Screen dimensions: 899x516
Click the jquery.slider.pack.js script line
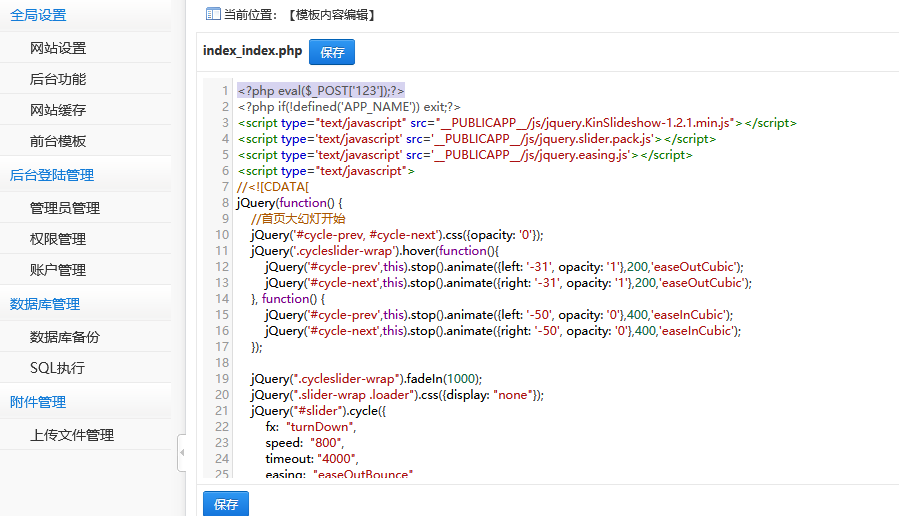coord(476,139)
